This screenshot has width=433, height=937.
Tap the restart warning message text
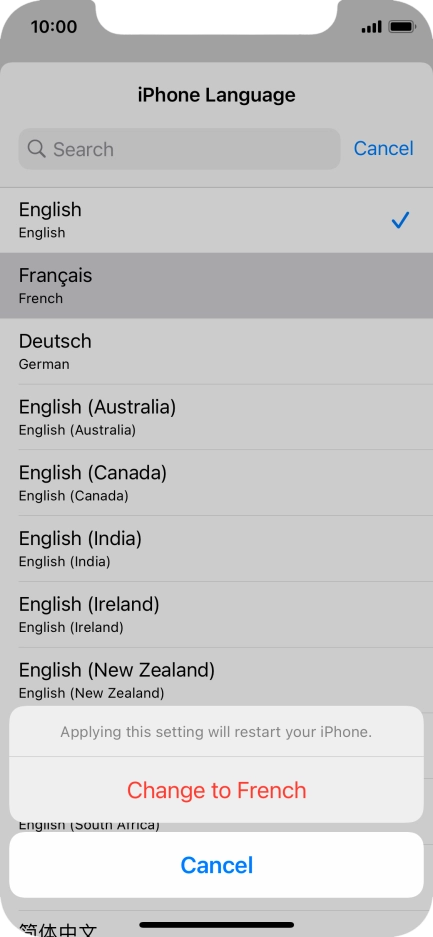point(216,731)
